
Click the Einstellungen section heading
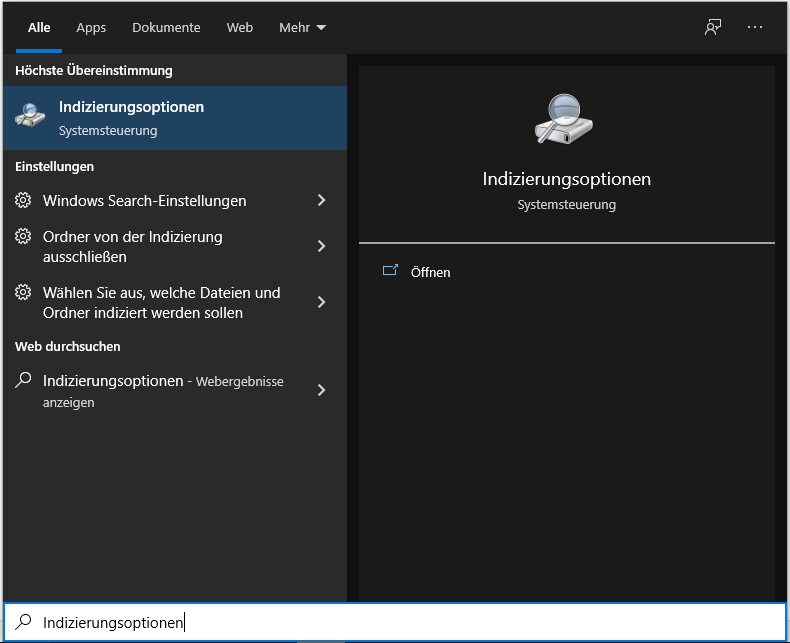(54, 166)
